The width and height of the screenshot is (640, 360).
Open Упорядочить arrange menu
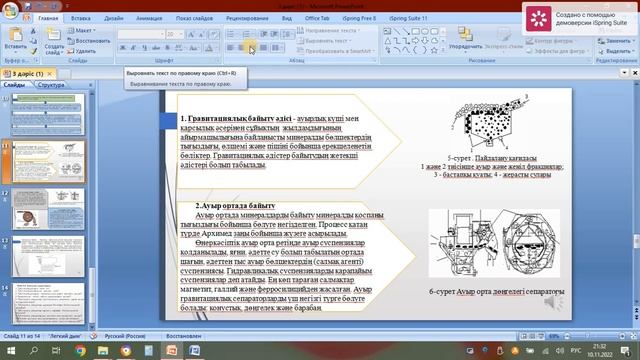[465, 39]
